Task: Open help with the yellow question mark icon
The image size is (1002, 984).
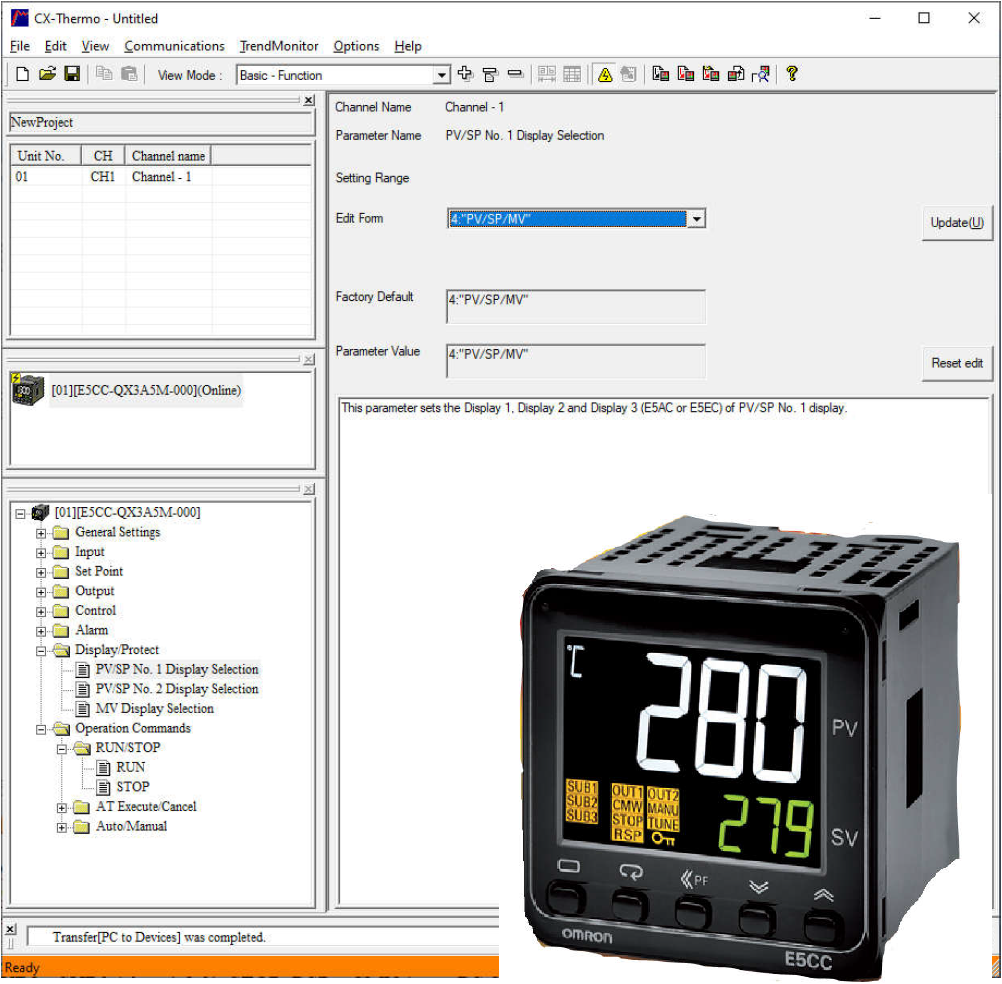Action: click(792, 74)
